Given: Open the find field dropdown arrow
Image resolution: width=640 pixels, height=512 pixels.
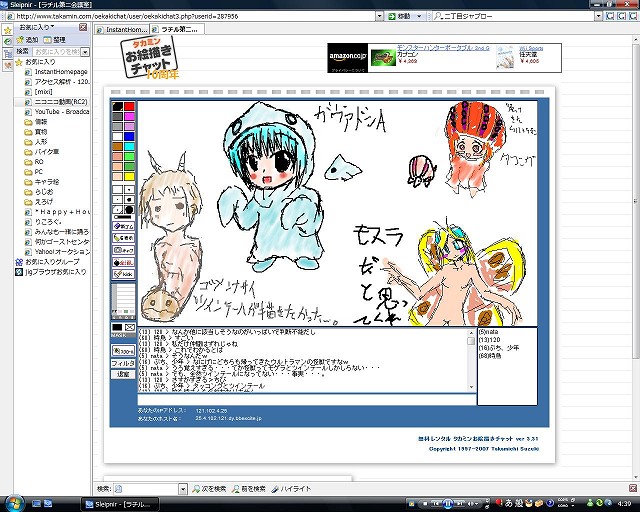Looking at the screenshot, I should (x=183, y=489).
